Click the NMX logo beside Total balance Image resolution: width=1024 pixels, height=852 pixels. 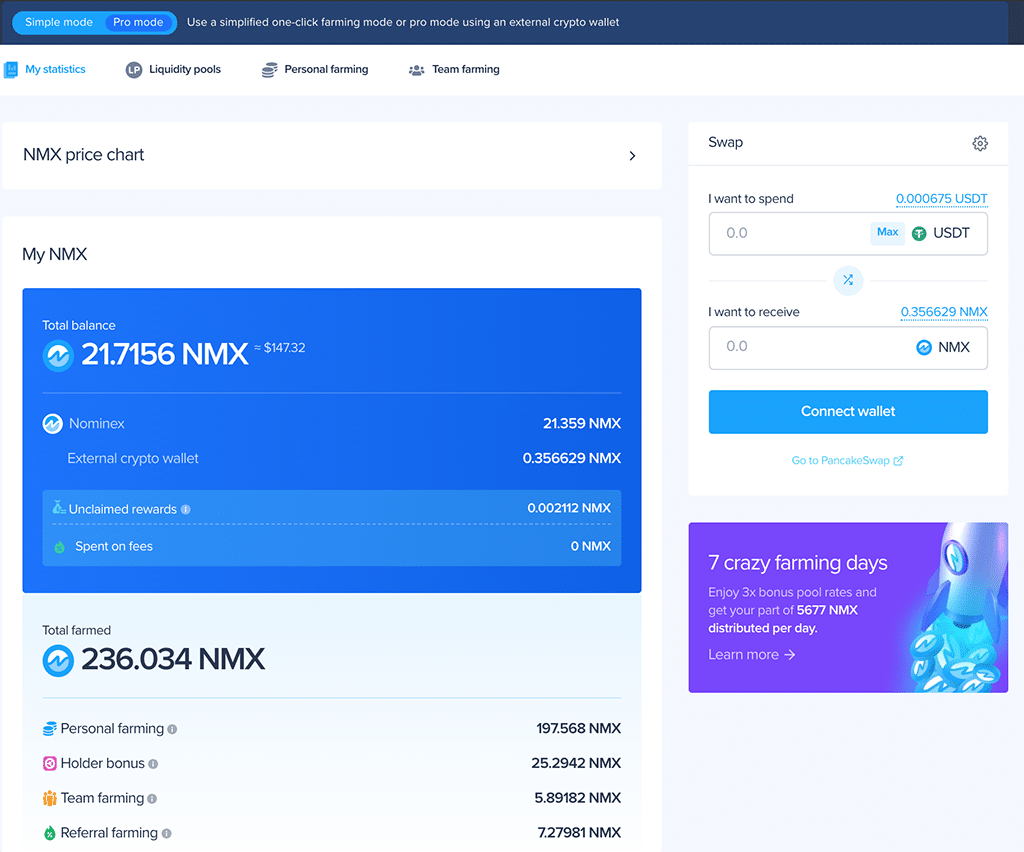point(58,356)
